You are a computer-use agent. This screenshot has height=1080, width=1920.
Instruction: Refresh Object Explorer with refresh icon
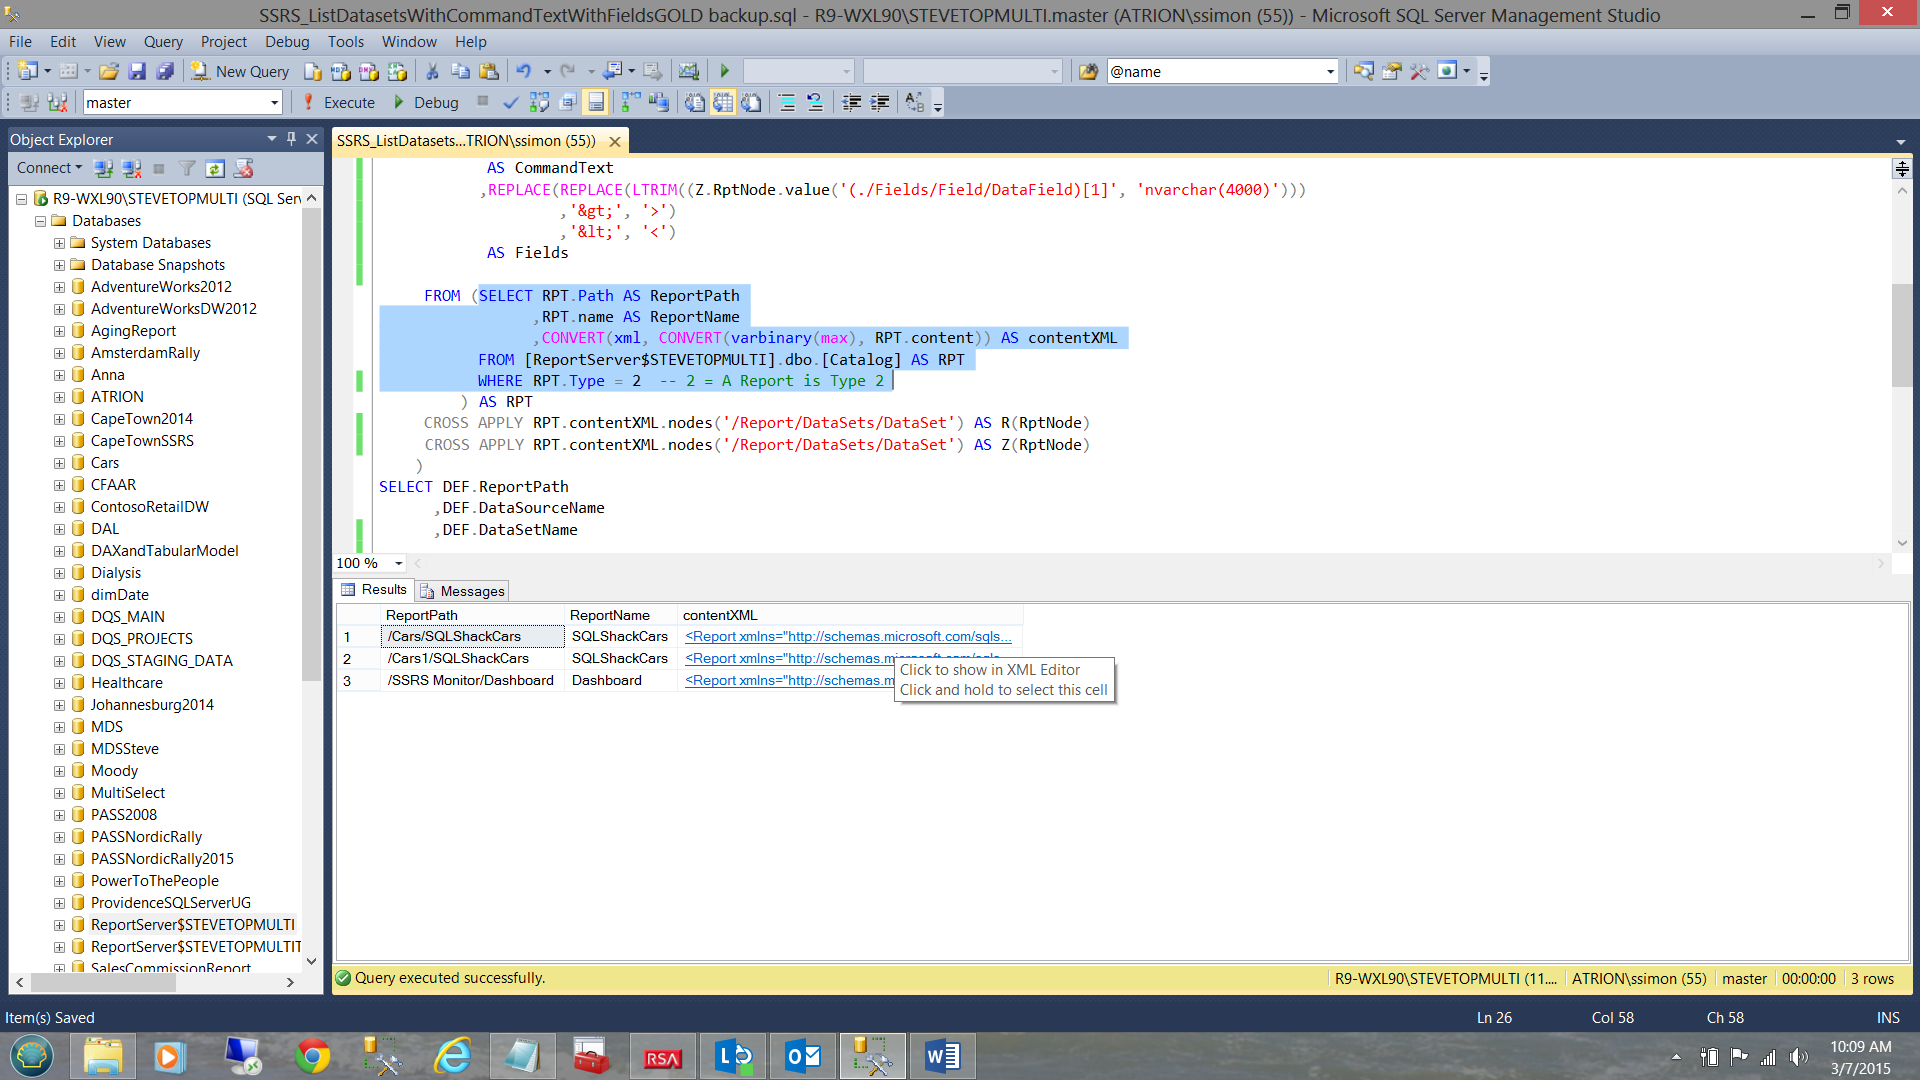(214, 168)
